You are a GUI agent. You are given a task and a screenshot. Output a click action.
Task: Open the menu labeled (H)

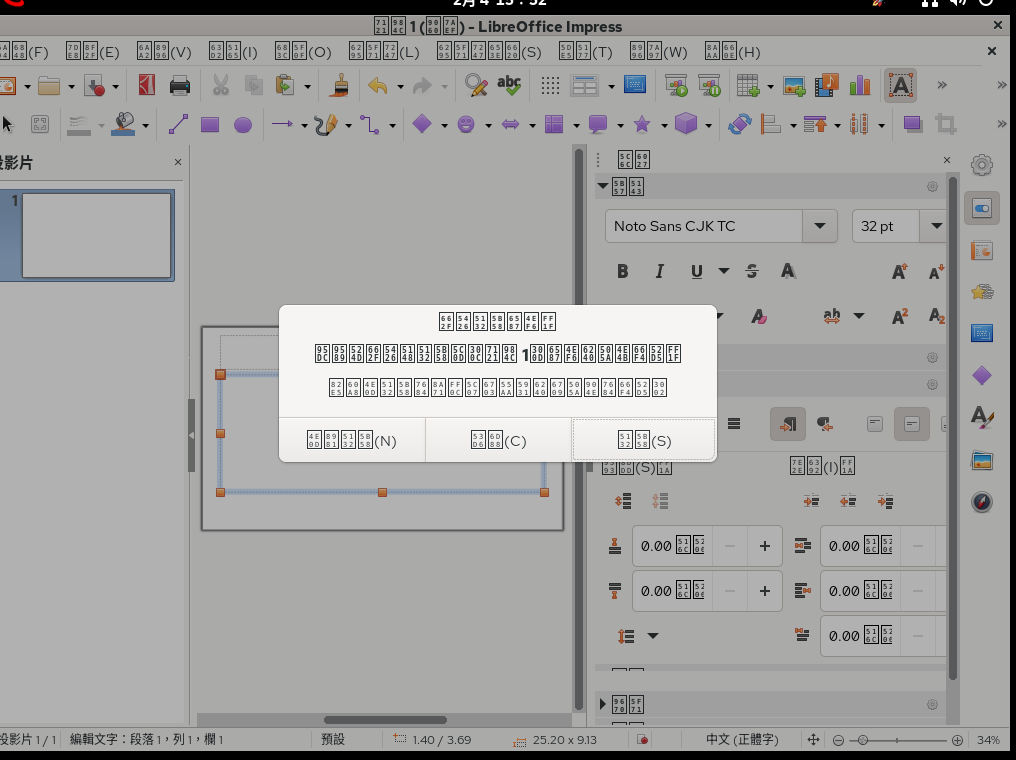[732, 52]
